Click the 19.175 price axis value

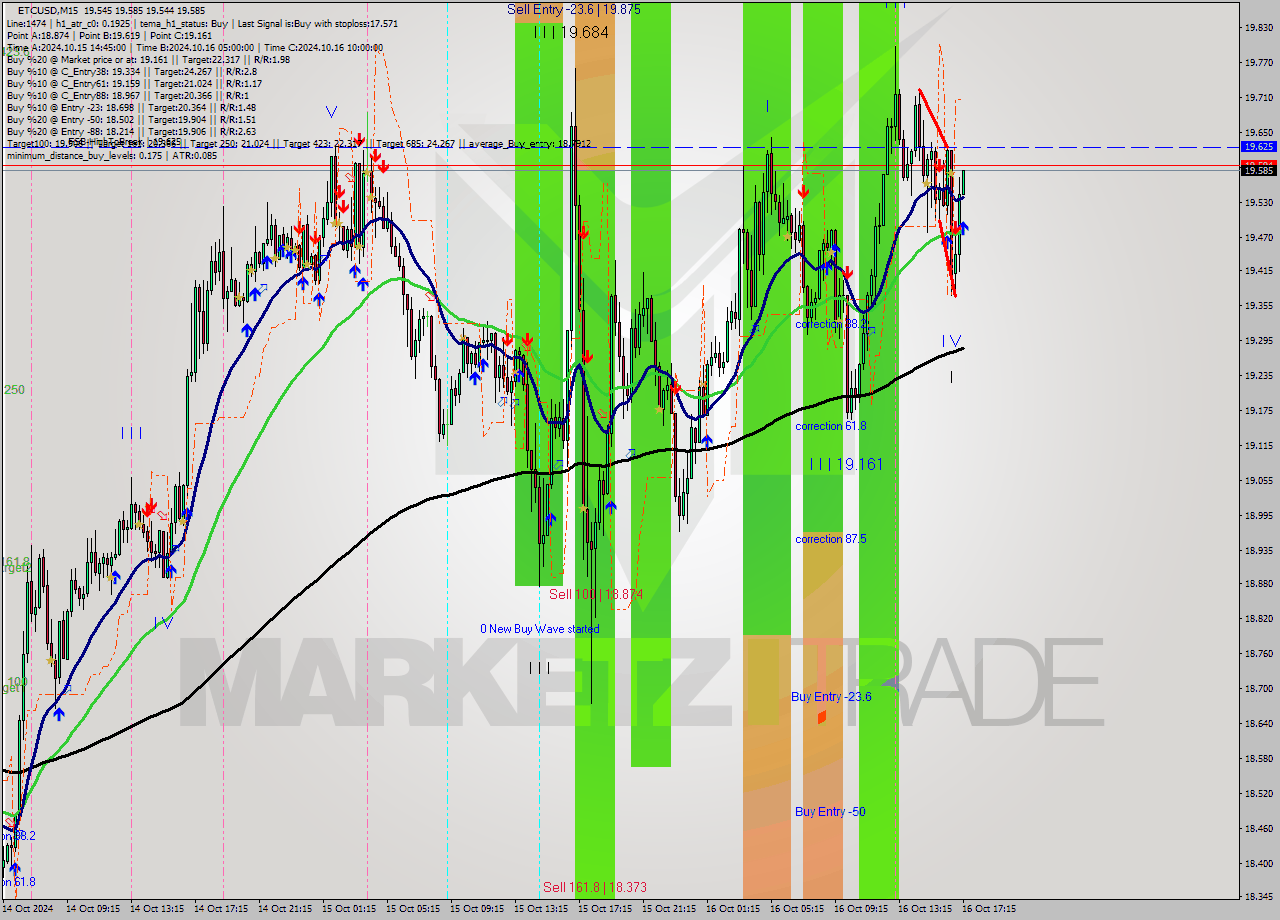pyautogui.click(x=1258, y=410)
